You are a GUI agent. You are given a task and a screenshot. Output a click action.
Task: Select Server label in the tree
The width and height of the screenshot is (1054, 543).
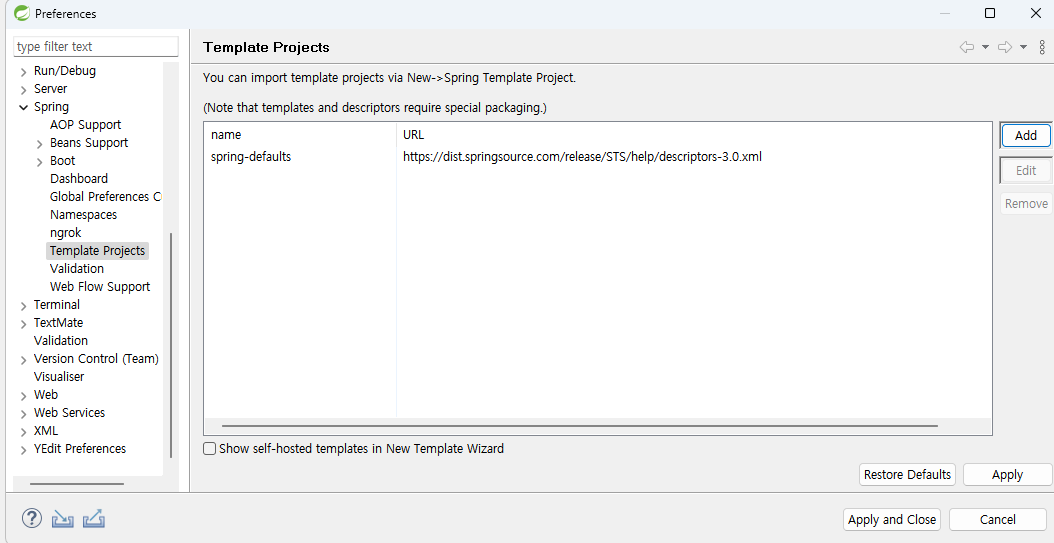(50, 89)
